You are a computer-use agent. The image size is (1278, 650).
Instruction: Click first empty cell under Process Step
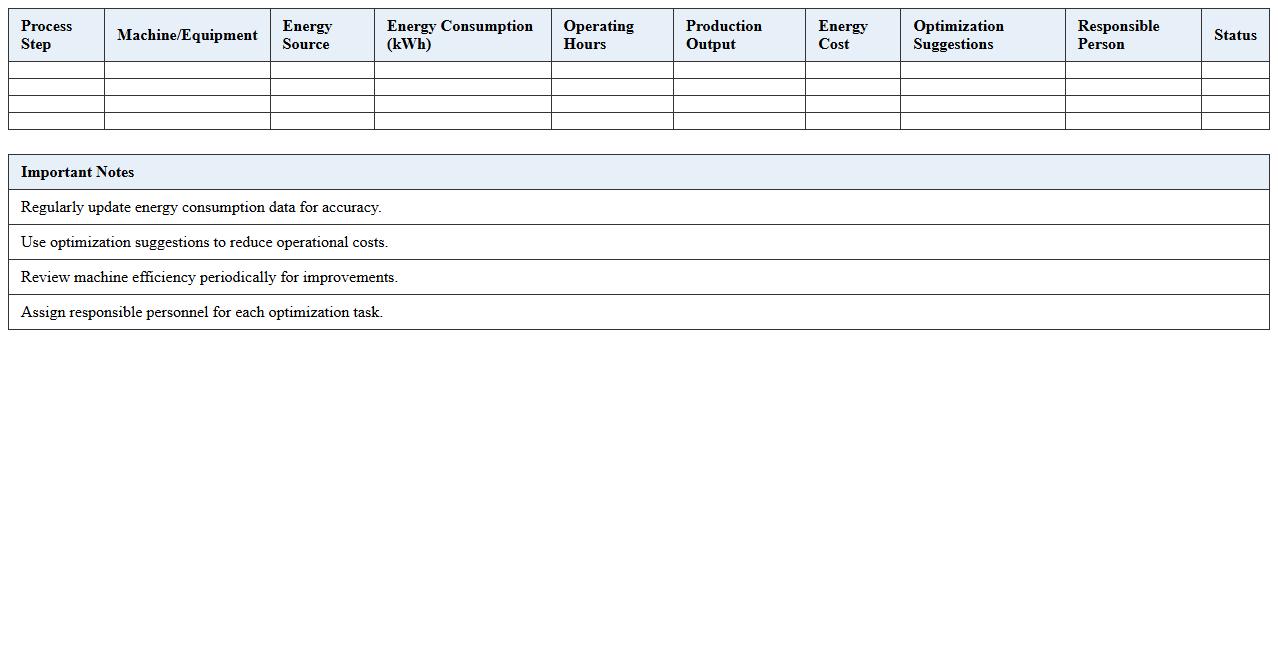point(56,70)
